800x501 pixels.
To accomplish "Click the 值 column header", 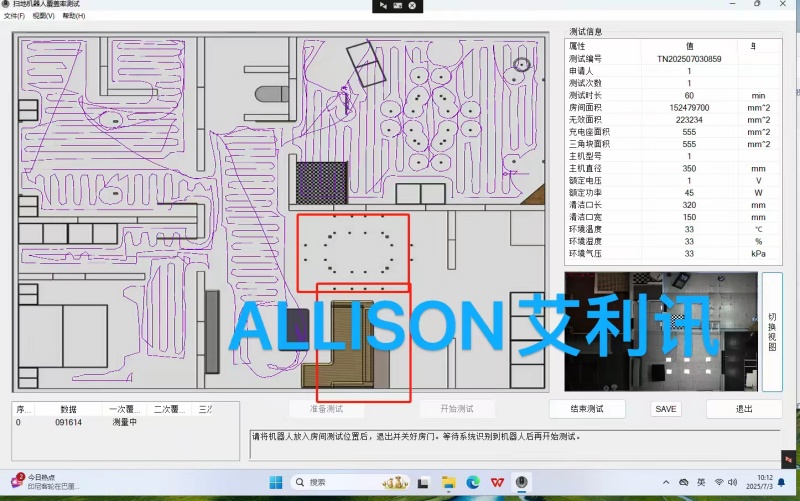I will tap(689, 46).
